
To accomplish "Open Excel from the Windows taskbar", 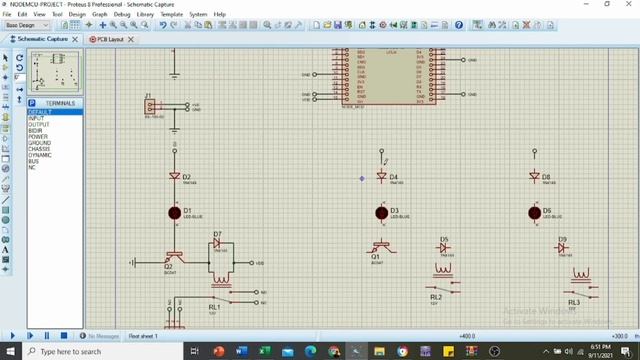I will click(x=264, y=351).
